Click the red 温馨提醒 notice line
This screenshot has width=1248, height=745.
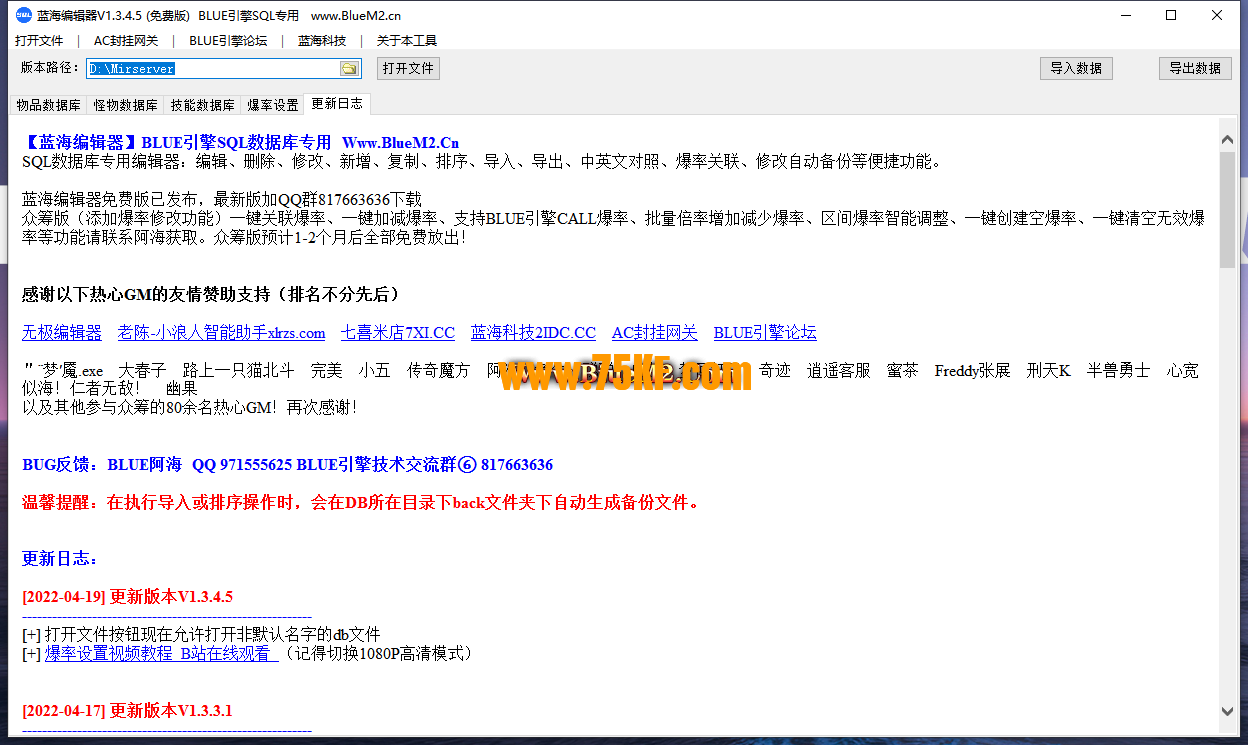coord(361,503)
